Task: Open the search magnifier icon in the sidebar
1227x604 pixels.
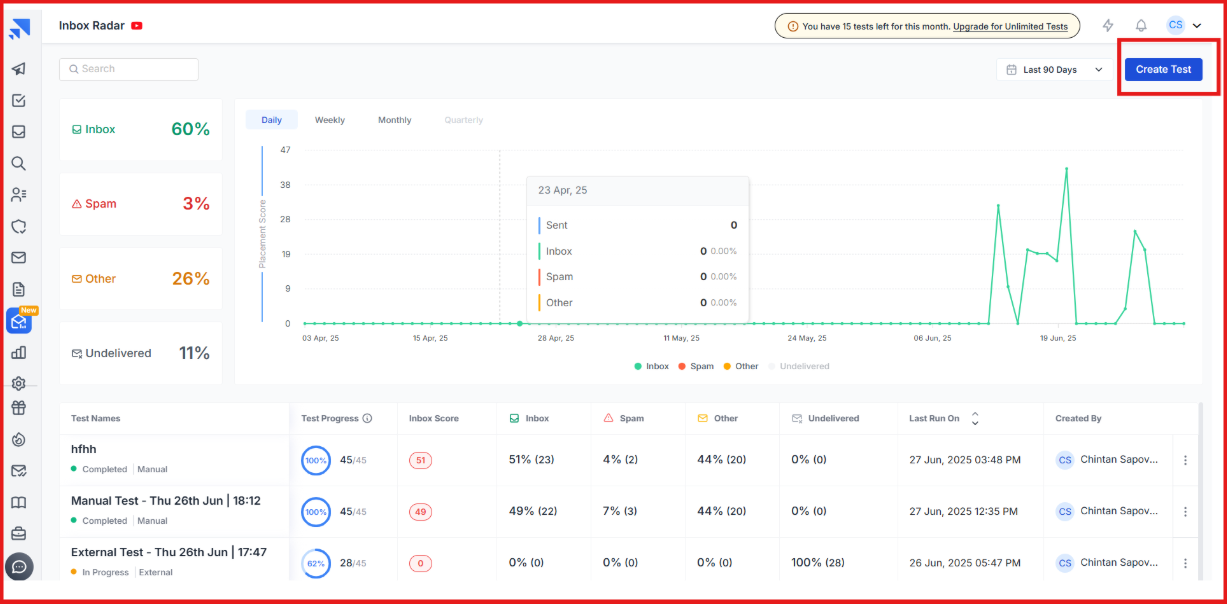Action: (20, 163)
